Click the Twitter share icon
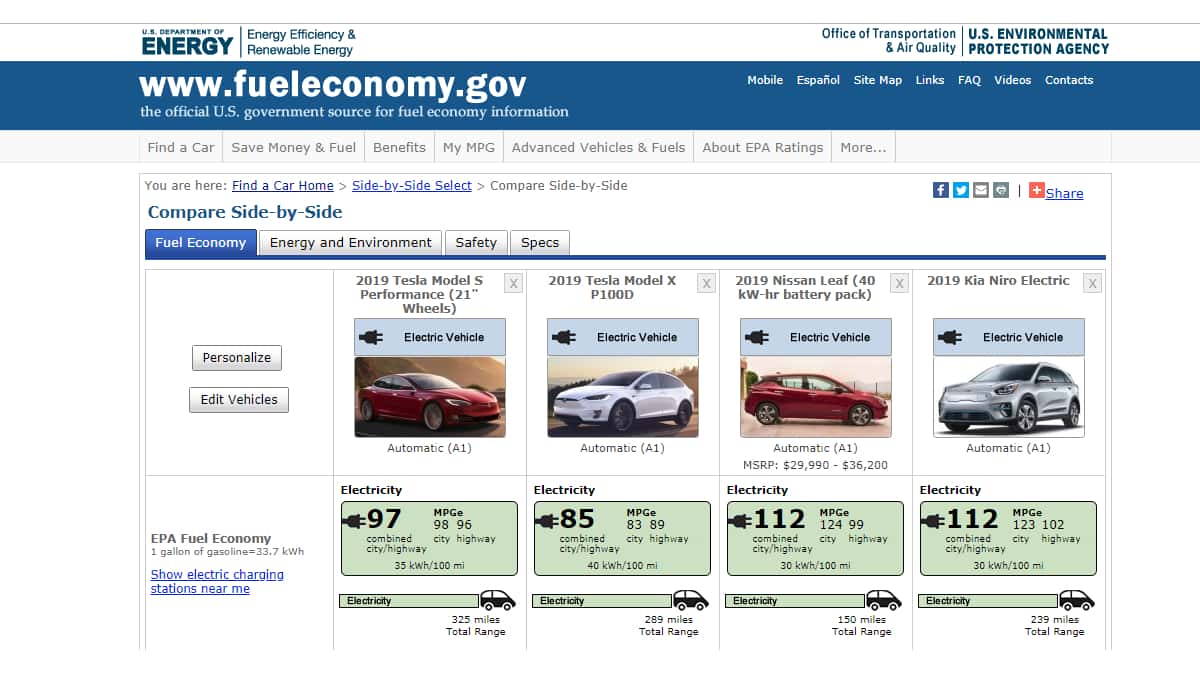This screenshot has height=675, width=1200. pyautogui.click(x=960, y=190)
